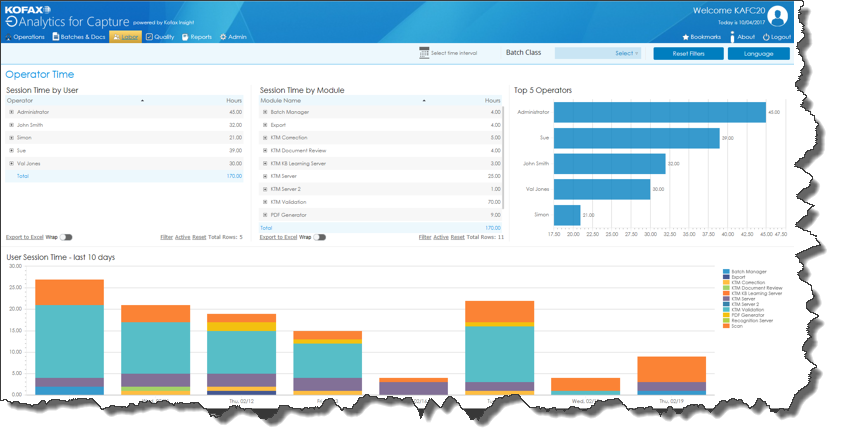Expand the Sue operator row
Viewport: 841px width, 441px height.
(11, 151)
